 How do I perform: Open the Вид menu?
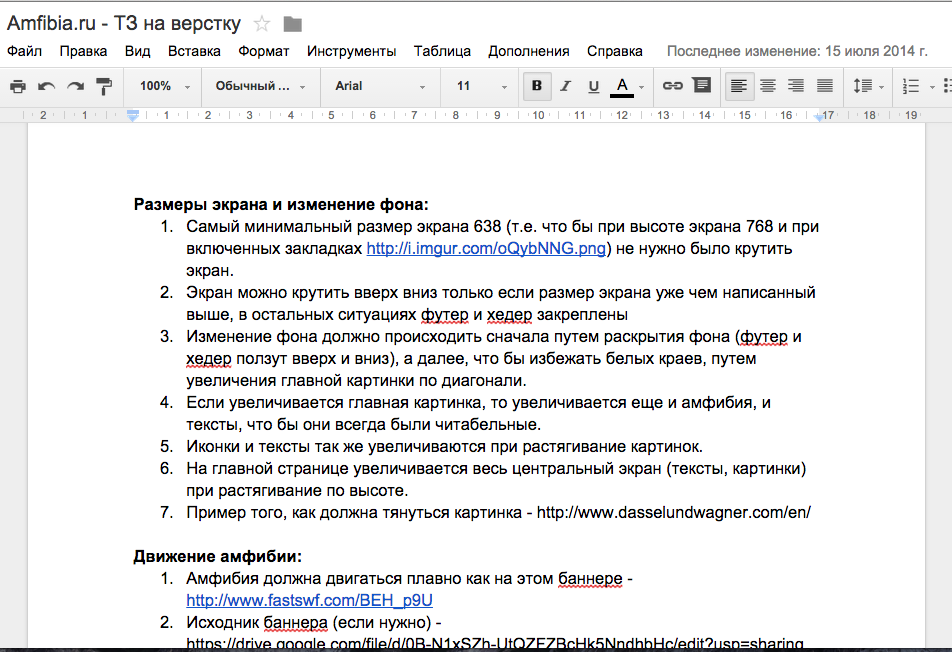[x=137, y=51]
